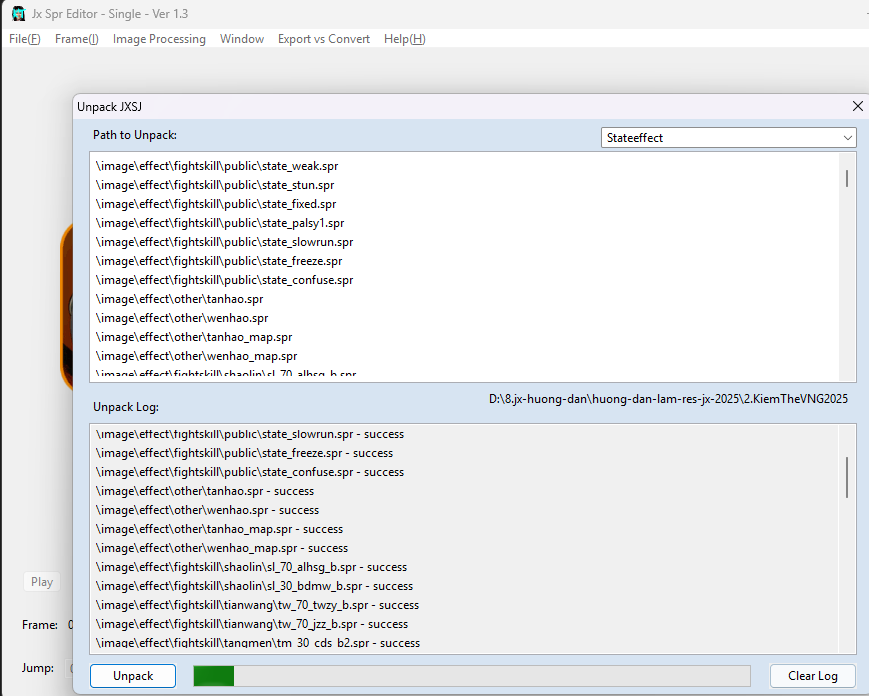Open the Frame menu

click(77, 39)
